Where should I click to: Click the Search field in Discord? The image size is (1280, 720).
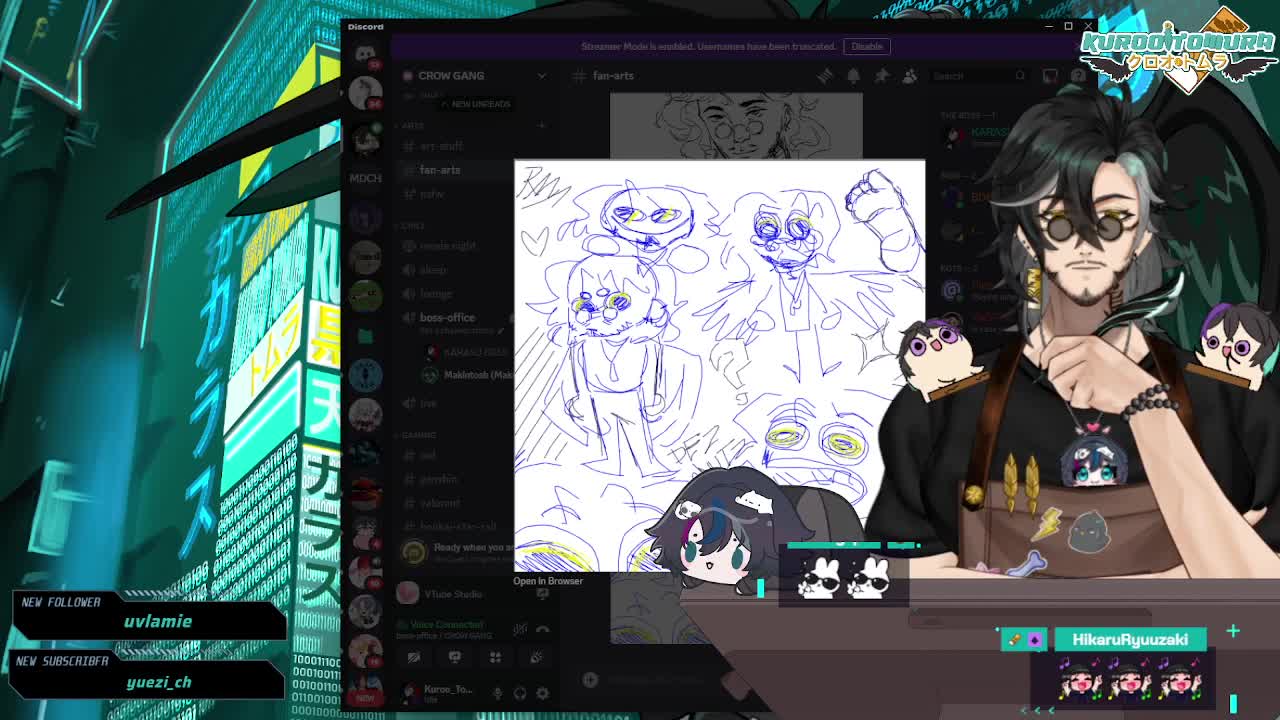point(979,76)
